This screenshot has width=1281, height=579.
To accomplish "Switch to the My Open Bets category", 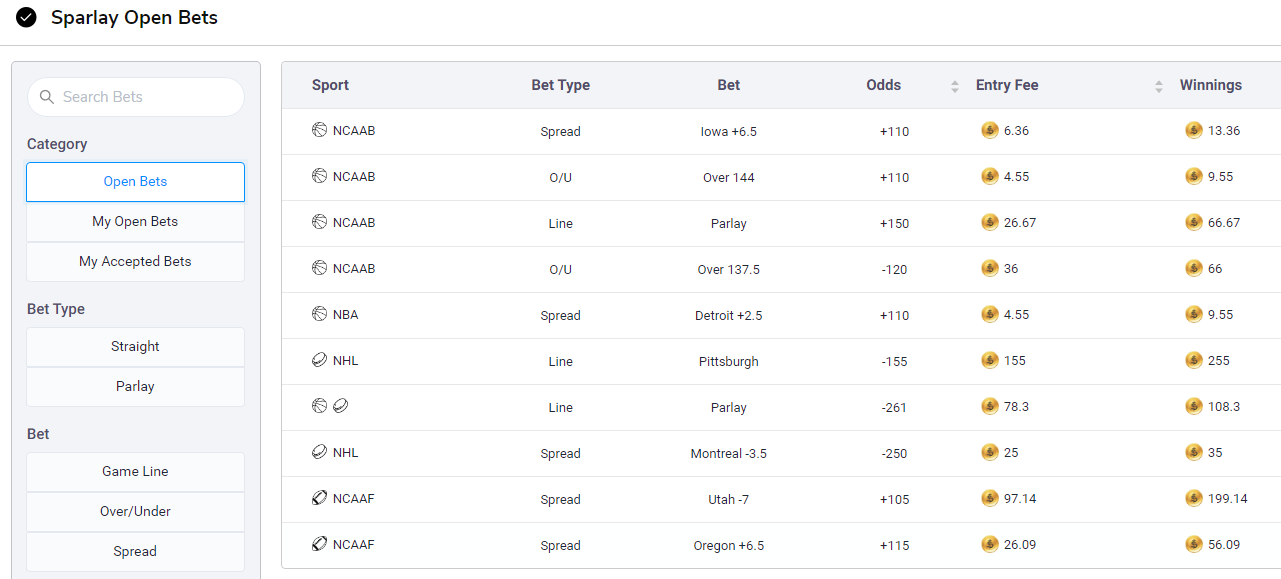I will [x=135, y=222].
